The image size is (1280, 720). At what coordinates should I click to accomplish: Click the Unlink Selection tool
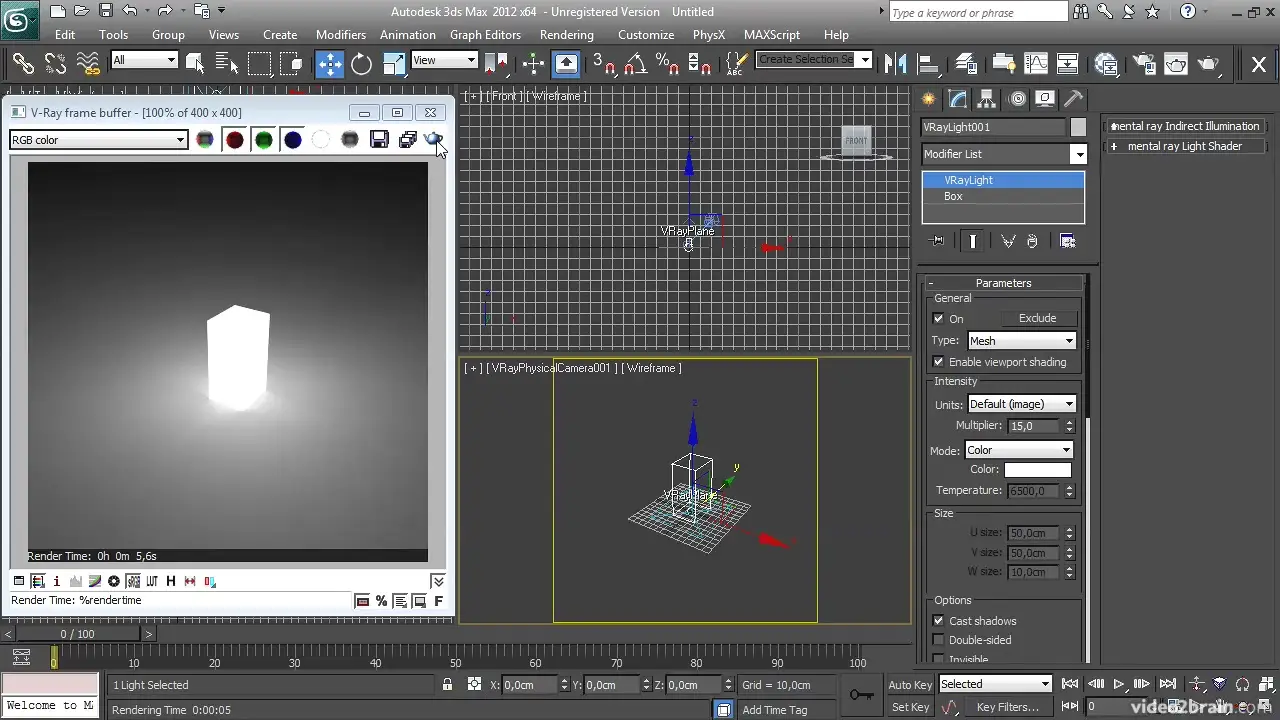(x=55, y=64)
